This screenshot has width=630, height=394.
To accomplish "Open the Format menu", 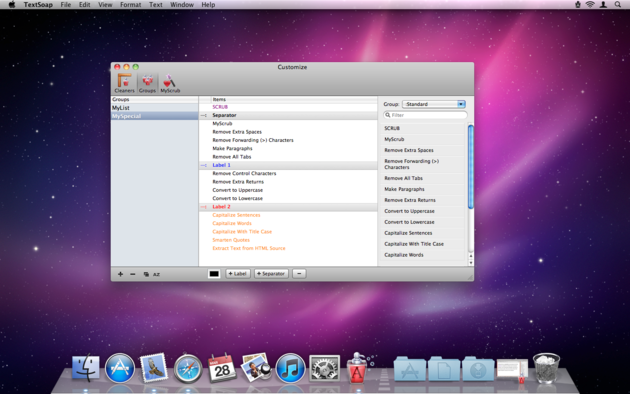I will 131,4.
